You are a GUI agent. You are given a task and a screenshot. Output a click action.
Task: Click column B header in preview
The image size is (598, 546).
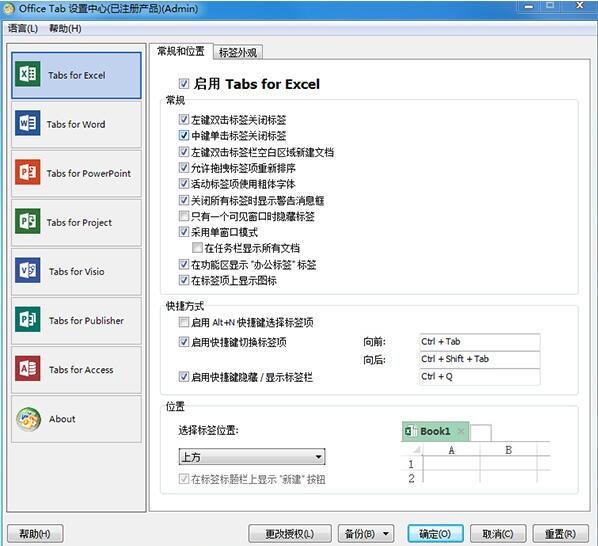(508, 450)
